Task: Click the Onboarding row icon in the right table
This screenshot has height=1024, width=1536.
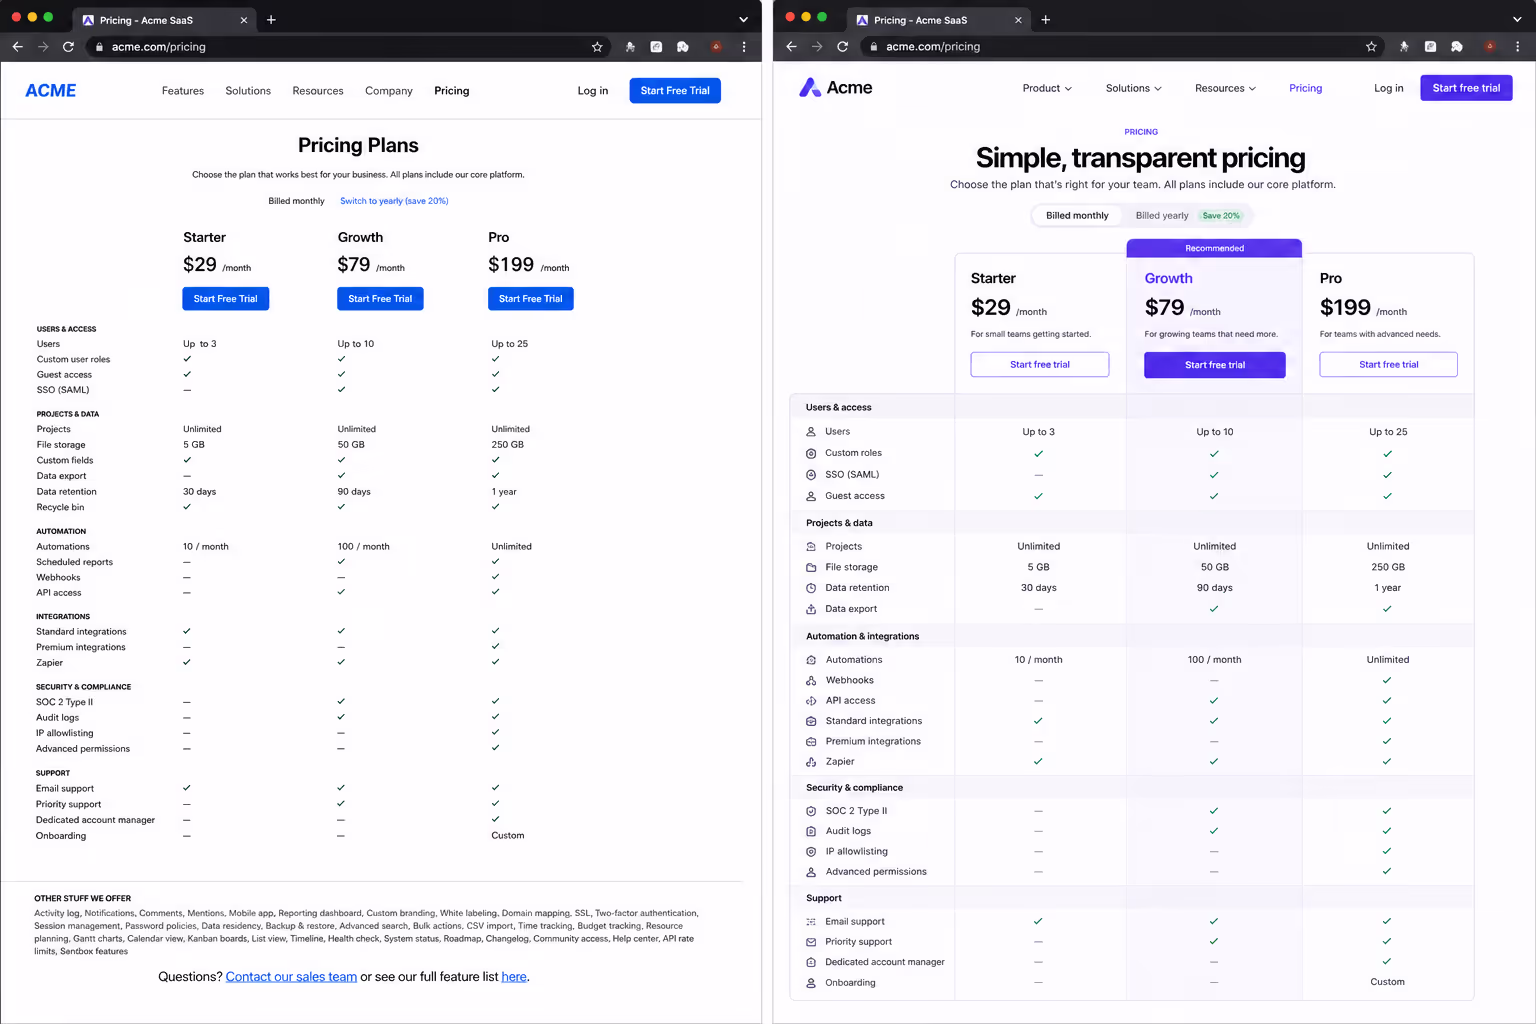Action: pyautogui.click(x=811, y=983)
